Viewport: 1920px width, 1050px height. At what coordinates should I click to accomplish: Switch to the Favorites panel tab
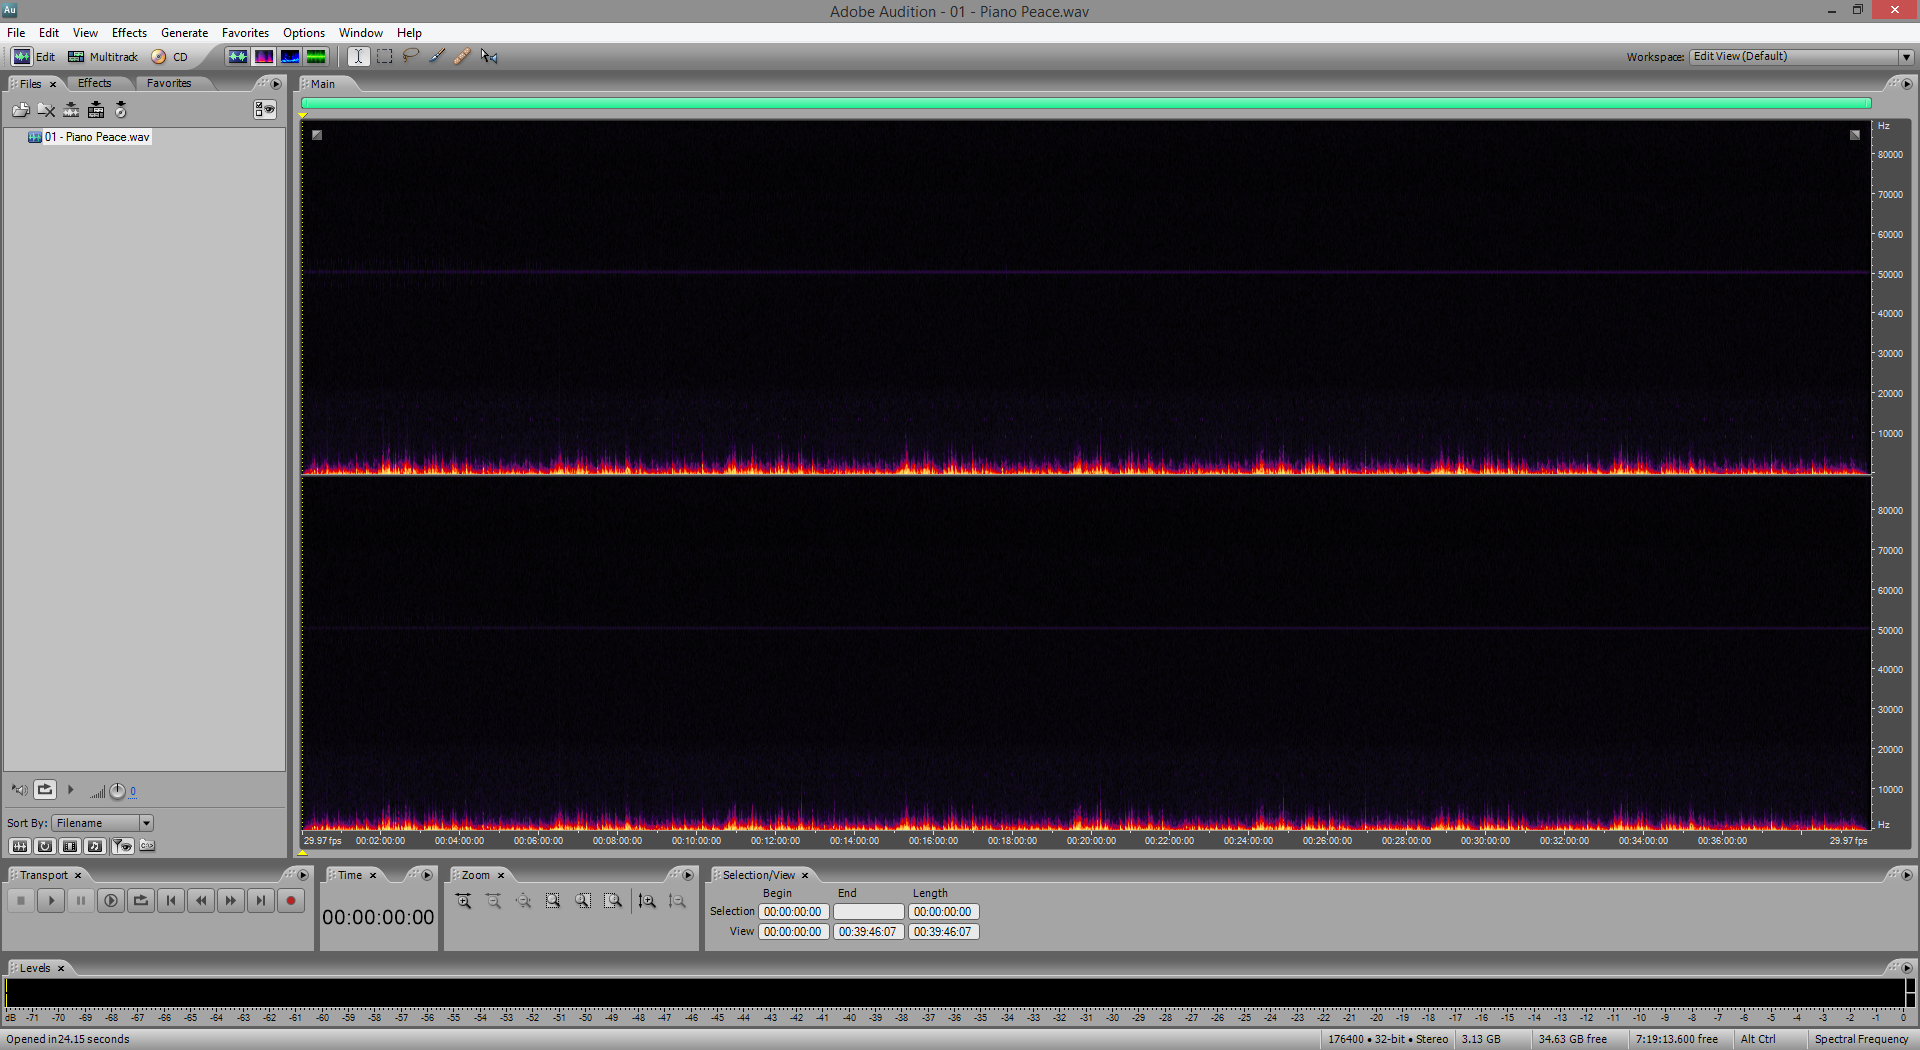[x=169, y=83]
